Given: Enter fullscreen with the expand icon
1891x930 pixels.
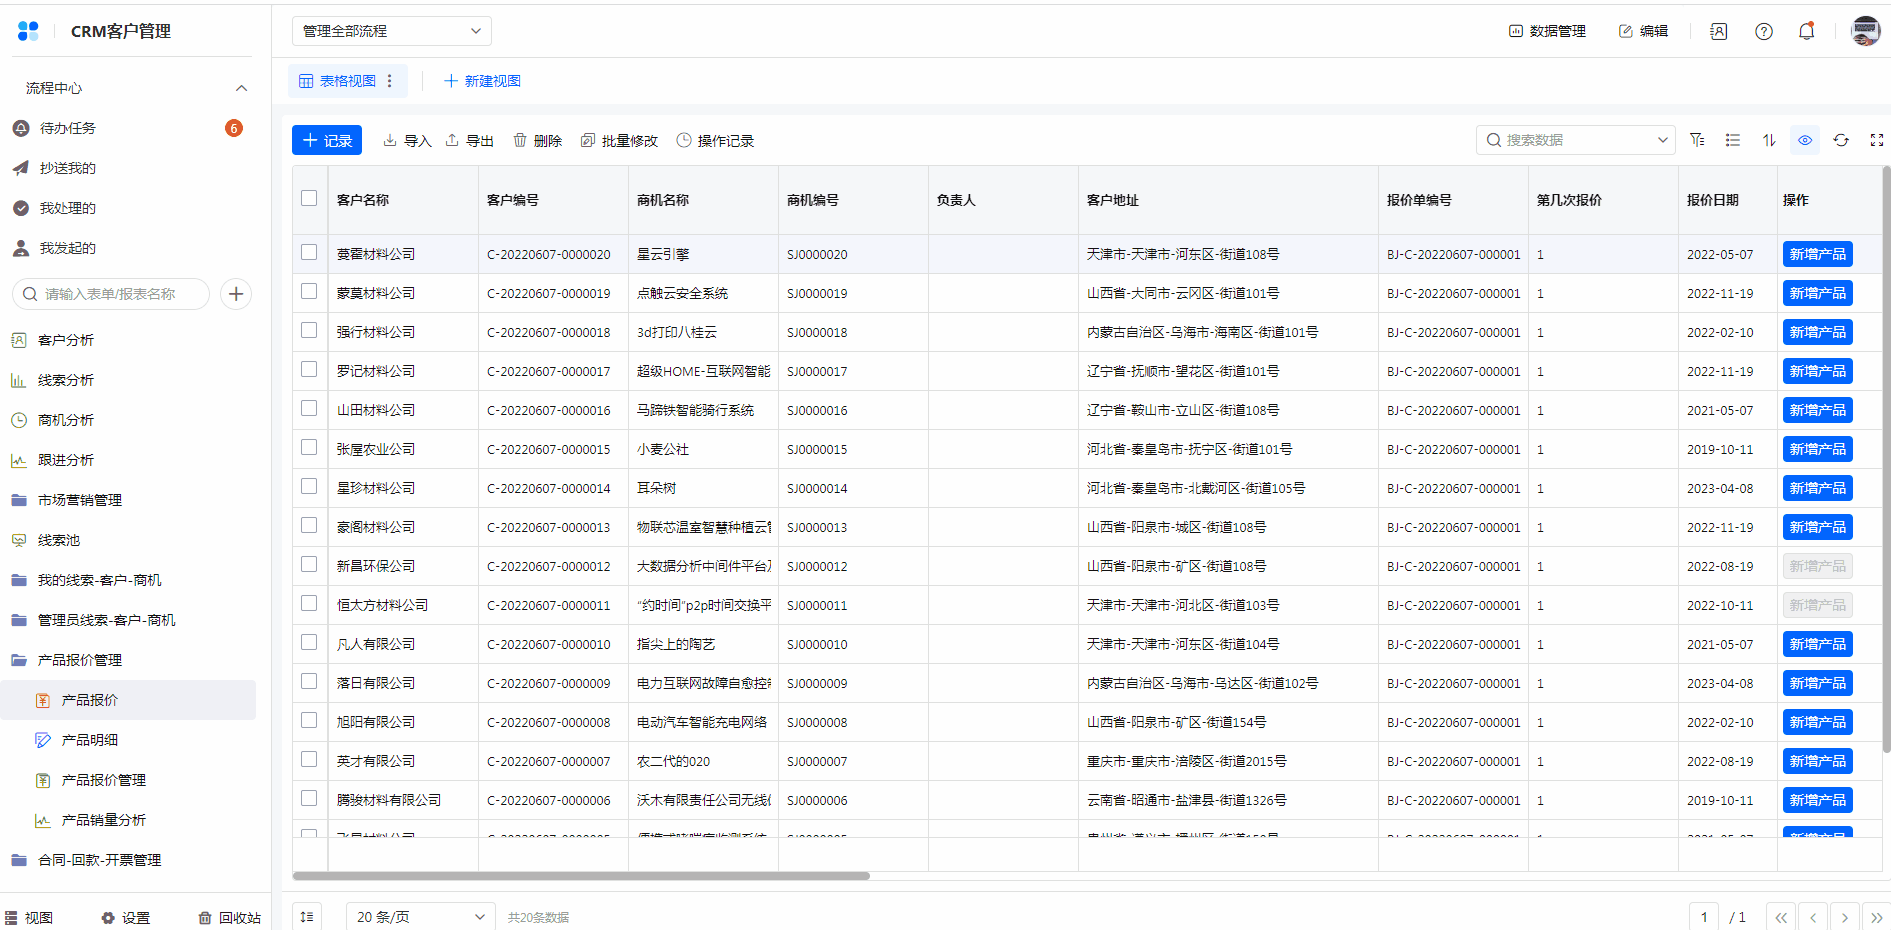Looking at the screenshot, I should (x=1877, y=140).
